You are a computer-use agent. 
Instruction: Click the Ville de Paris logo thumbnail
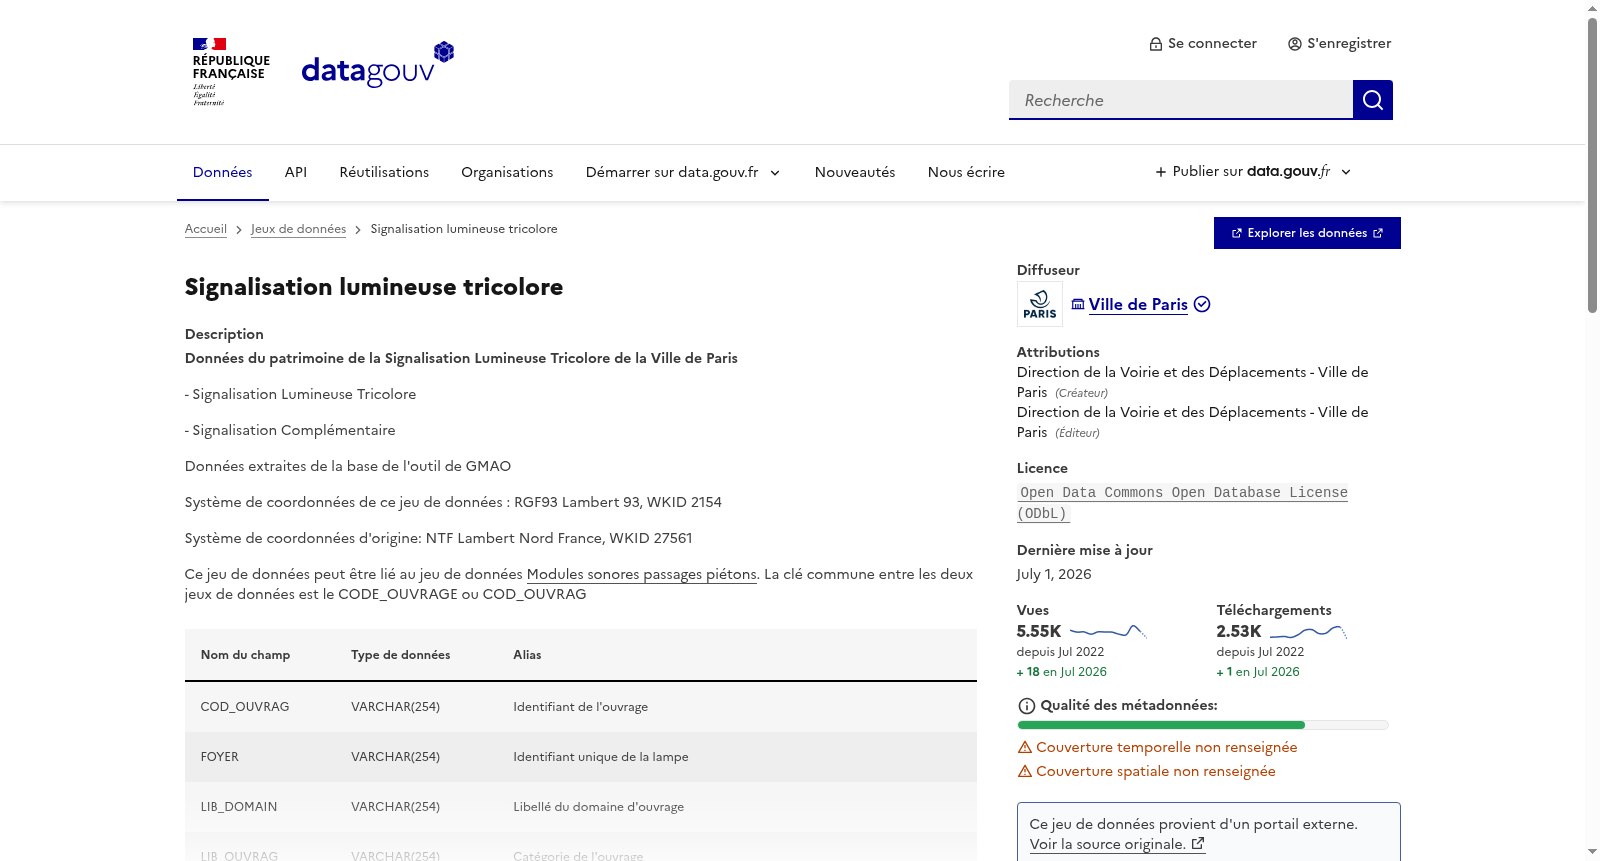[1040, 304]
